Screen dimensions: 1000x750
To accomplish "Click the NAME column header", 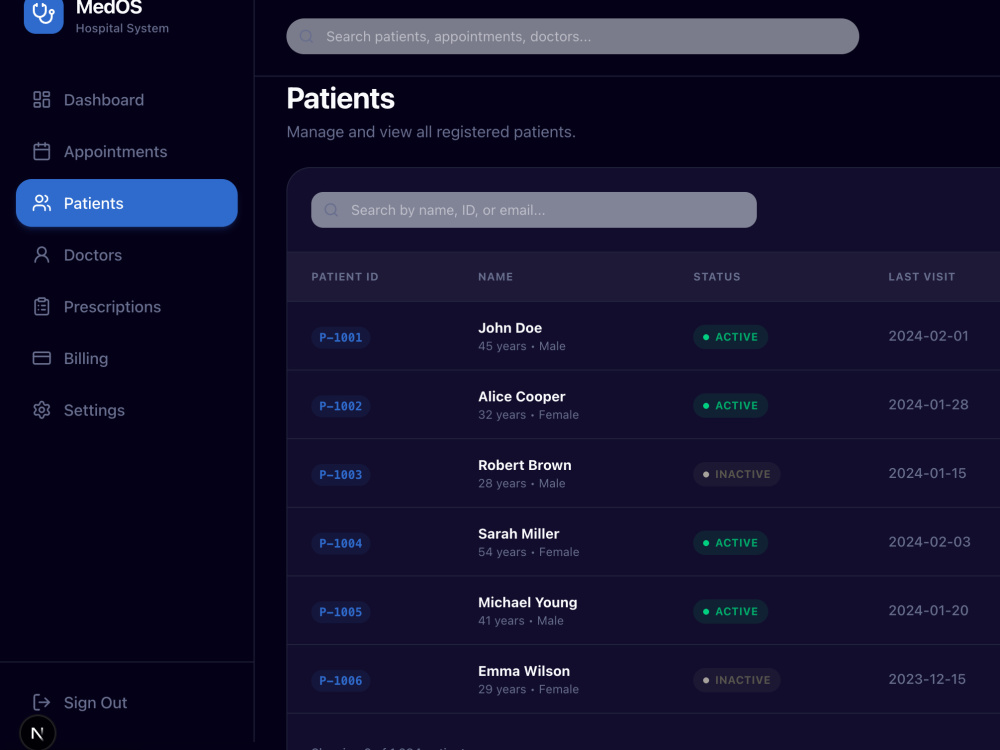I will [x=496, y=277].
